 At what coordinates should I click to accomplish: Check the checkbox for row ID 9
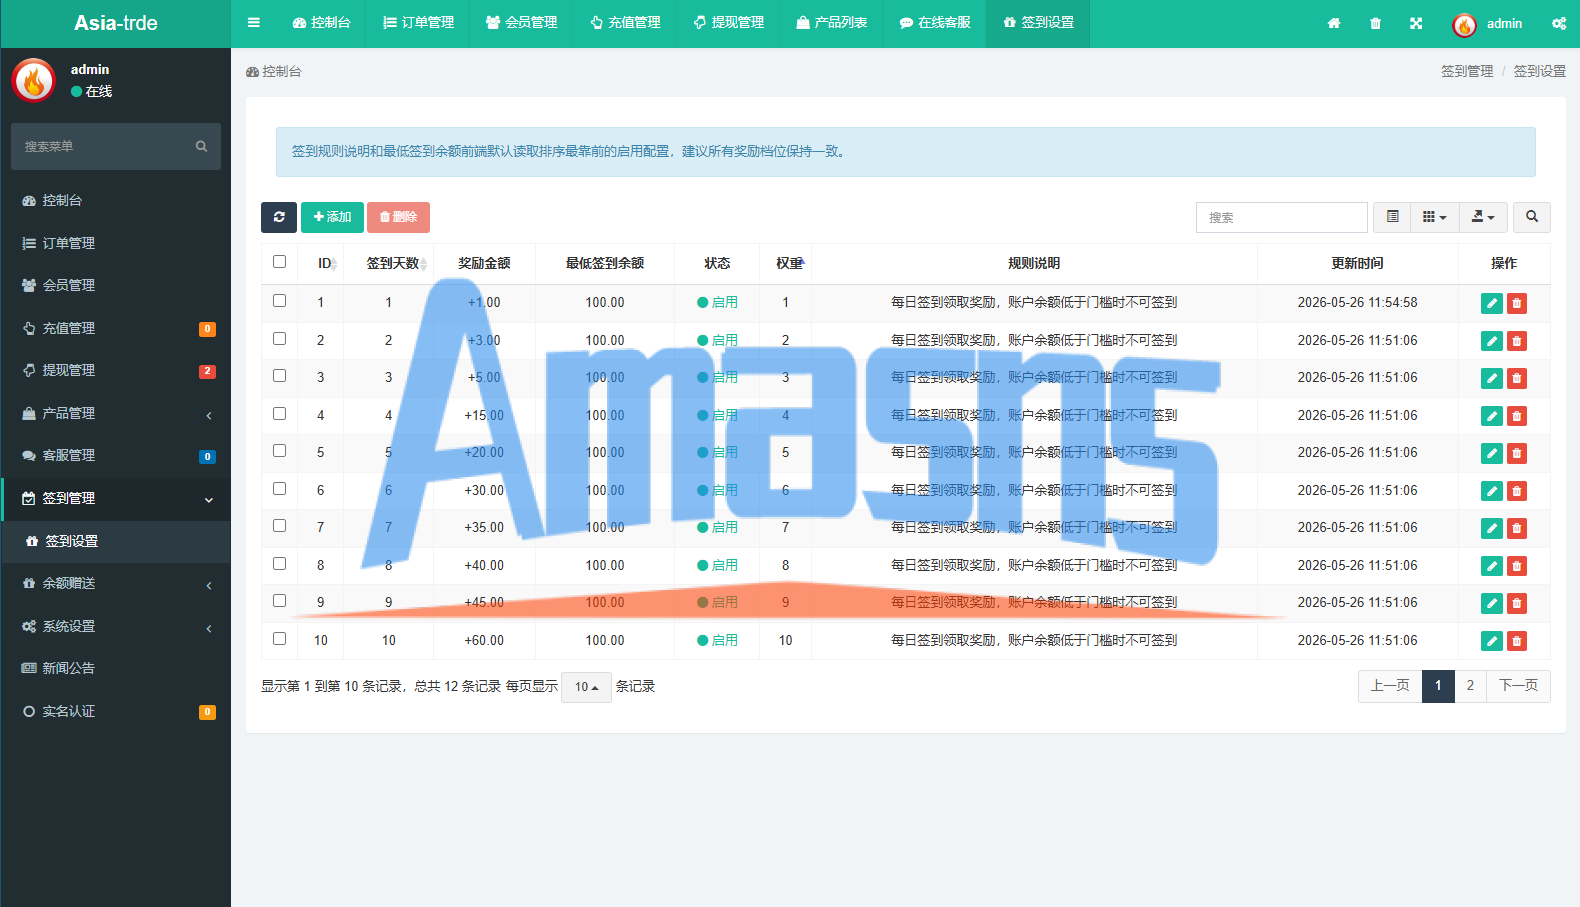pos(279,600)
